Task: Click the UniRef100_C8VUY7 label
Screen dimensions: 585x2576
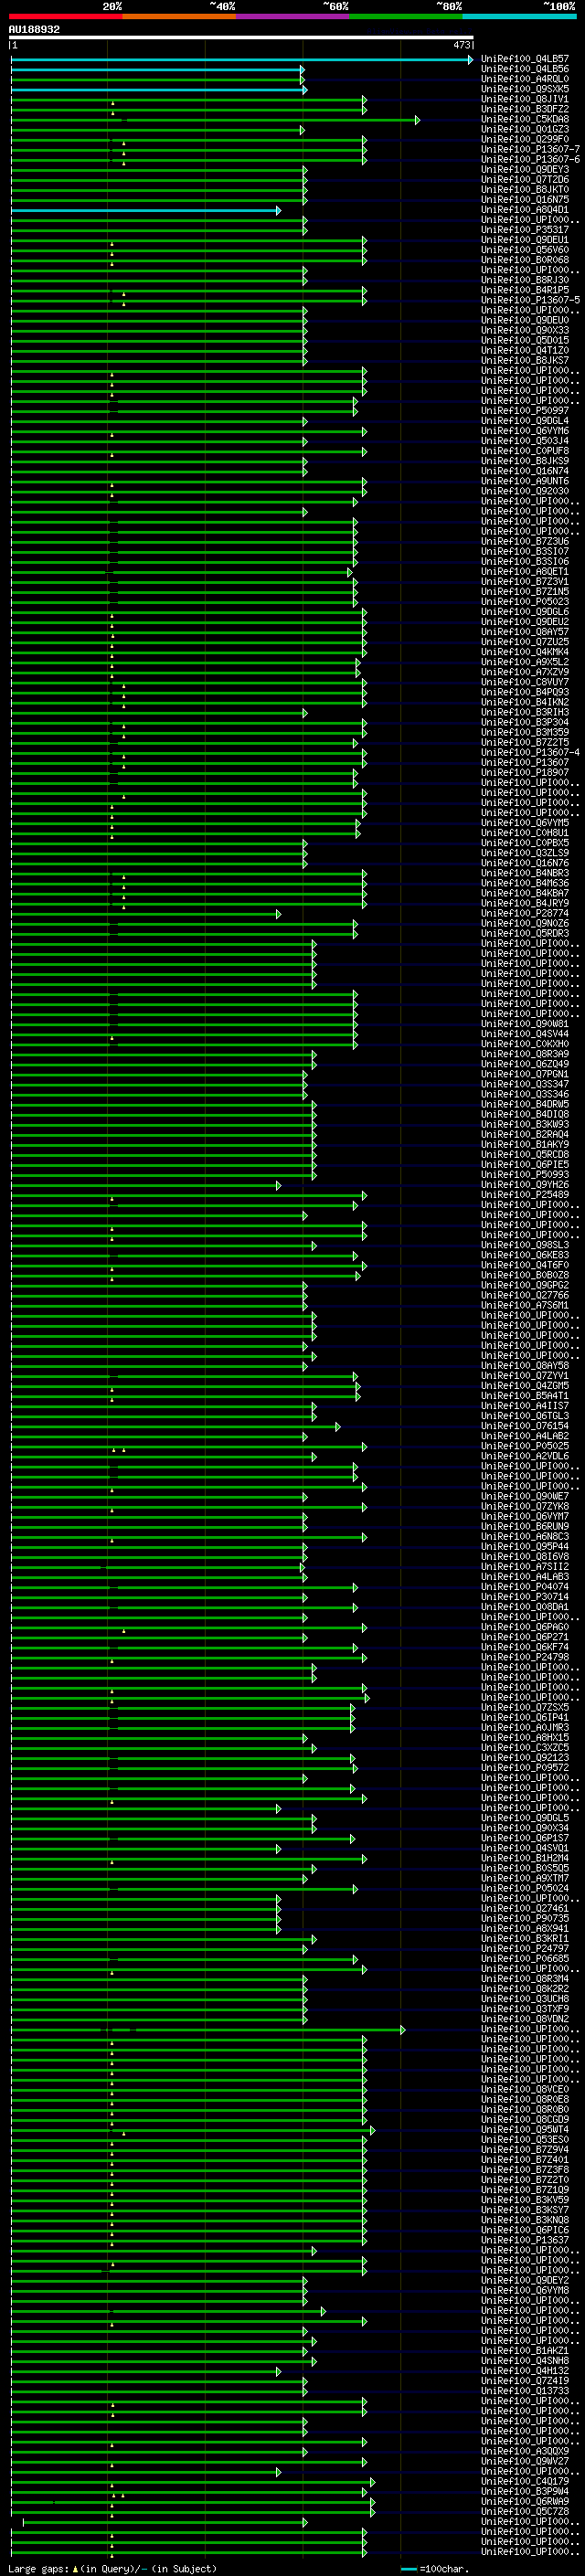Action: (x=525, y=682)
